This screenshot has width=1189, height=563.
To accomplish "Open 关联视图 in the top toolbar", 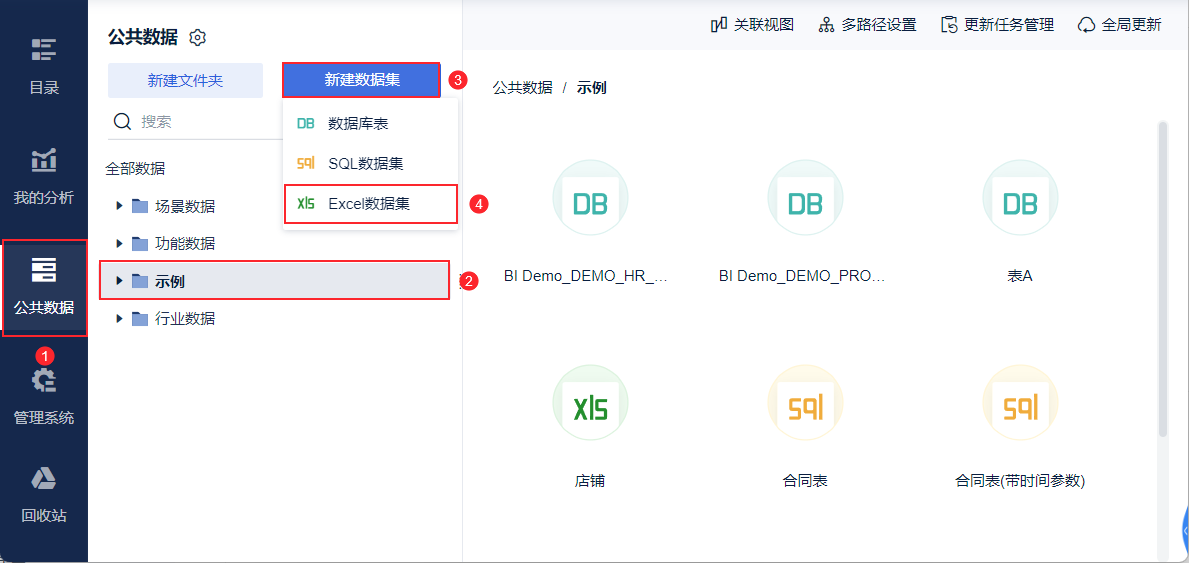I will 752,25.
